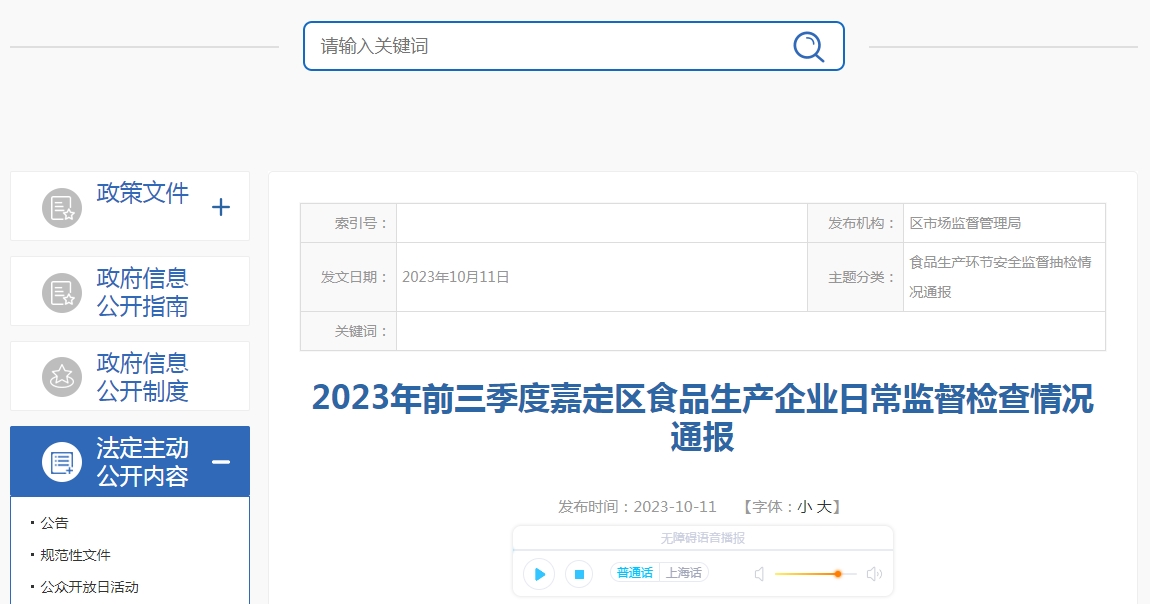Image resolution: width=1150 pixels, height=604 pixels.
Task: Click the 政府信息公开制度 star icon
Action: 62,377
